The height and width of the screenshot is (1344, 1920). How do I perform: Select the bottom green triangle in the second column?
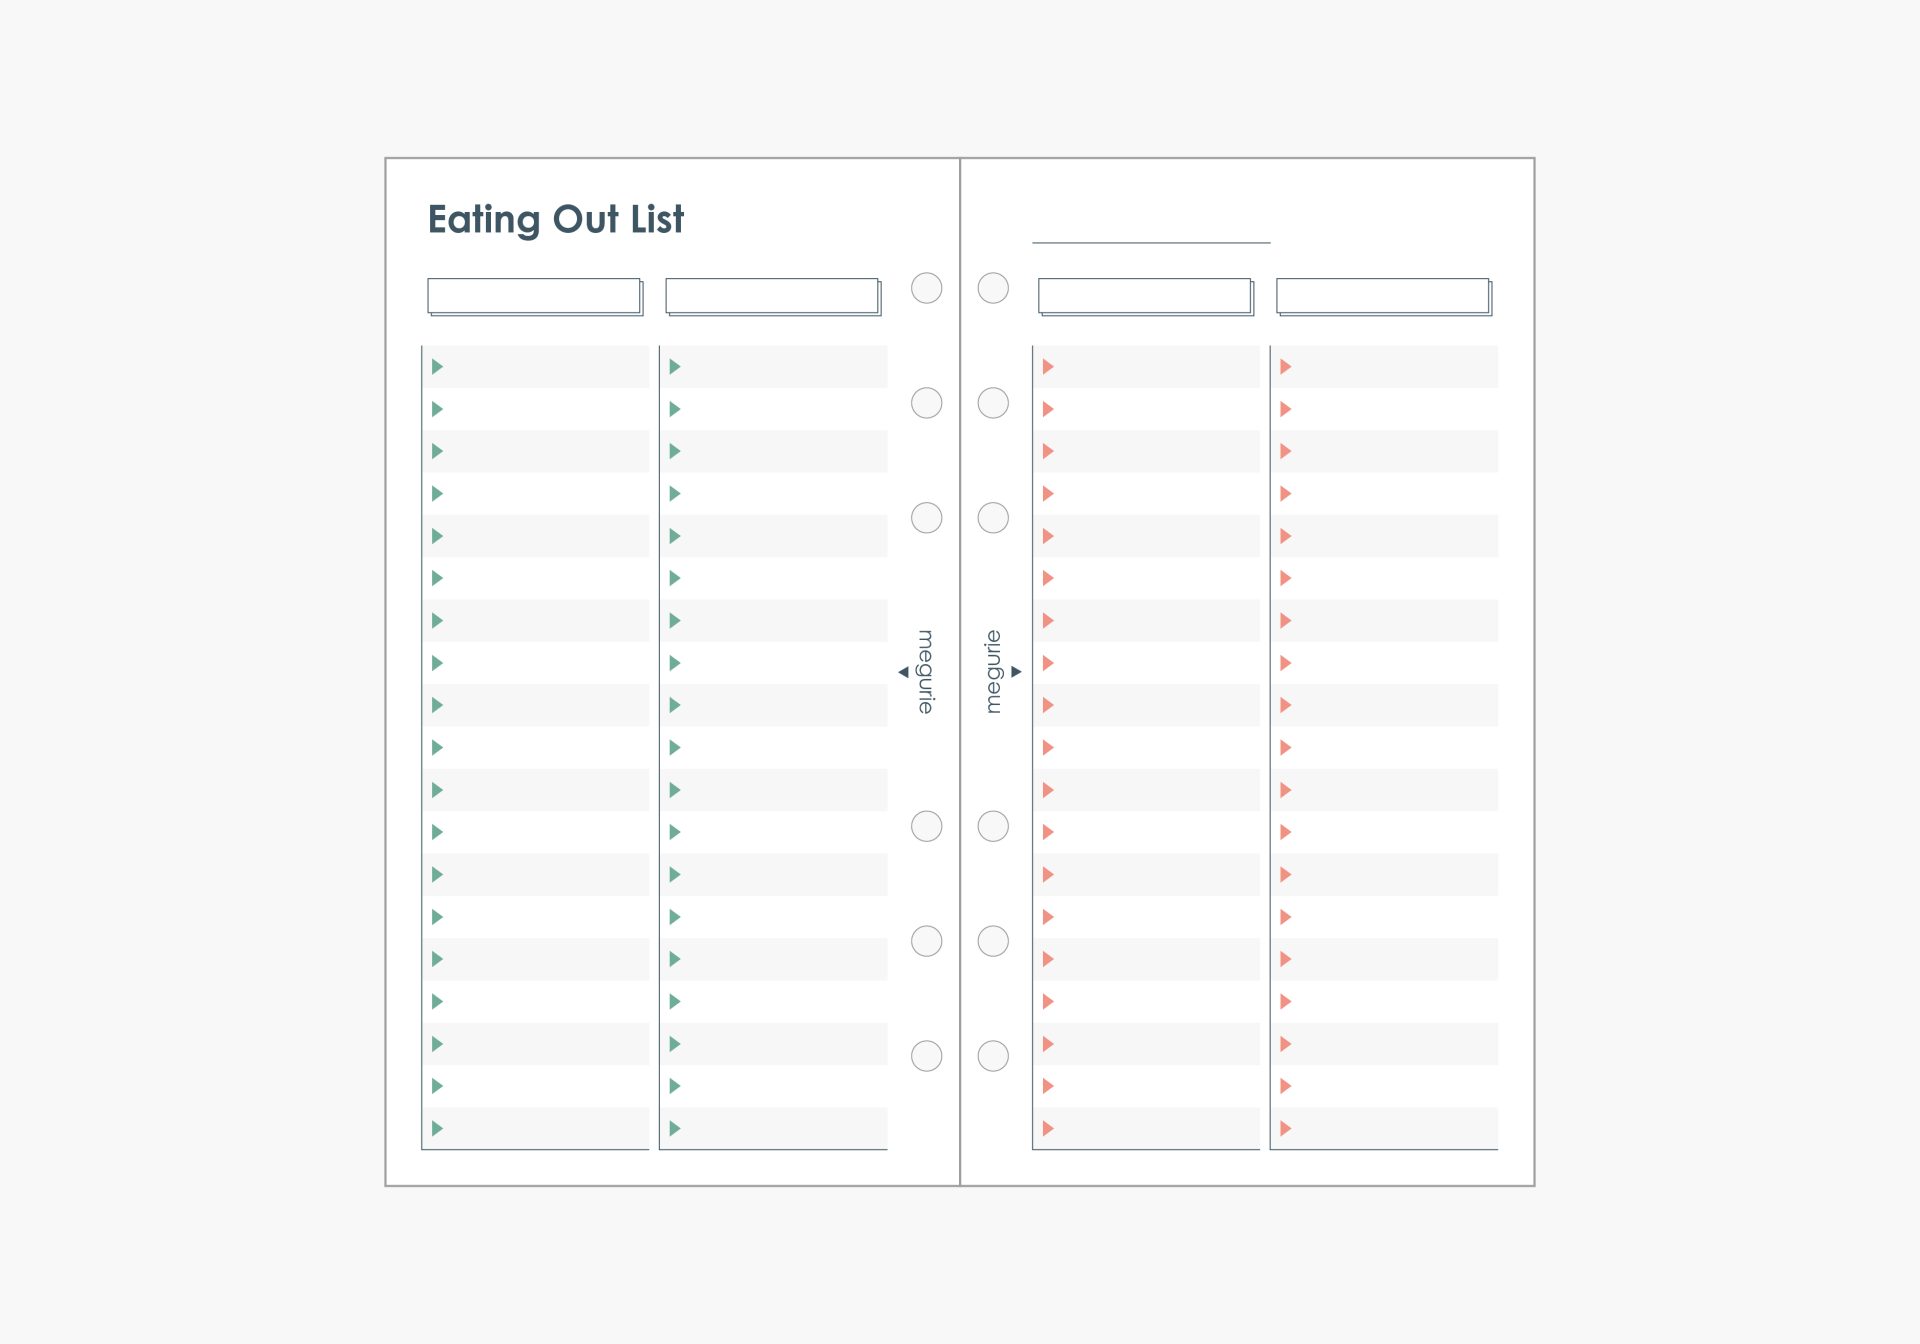click(x=675, y=1128)
